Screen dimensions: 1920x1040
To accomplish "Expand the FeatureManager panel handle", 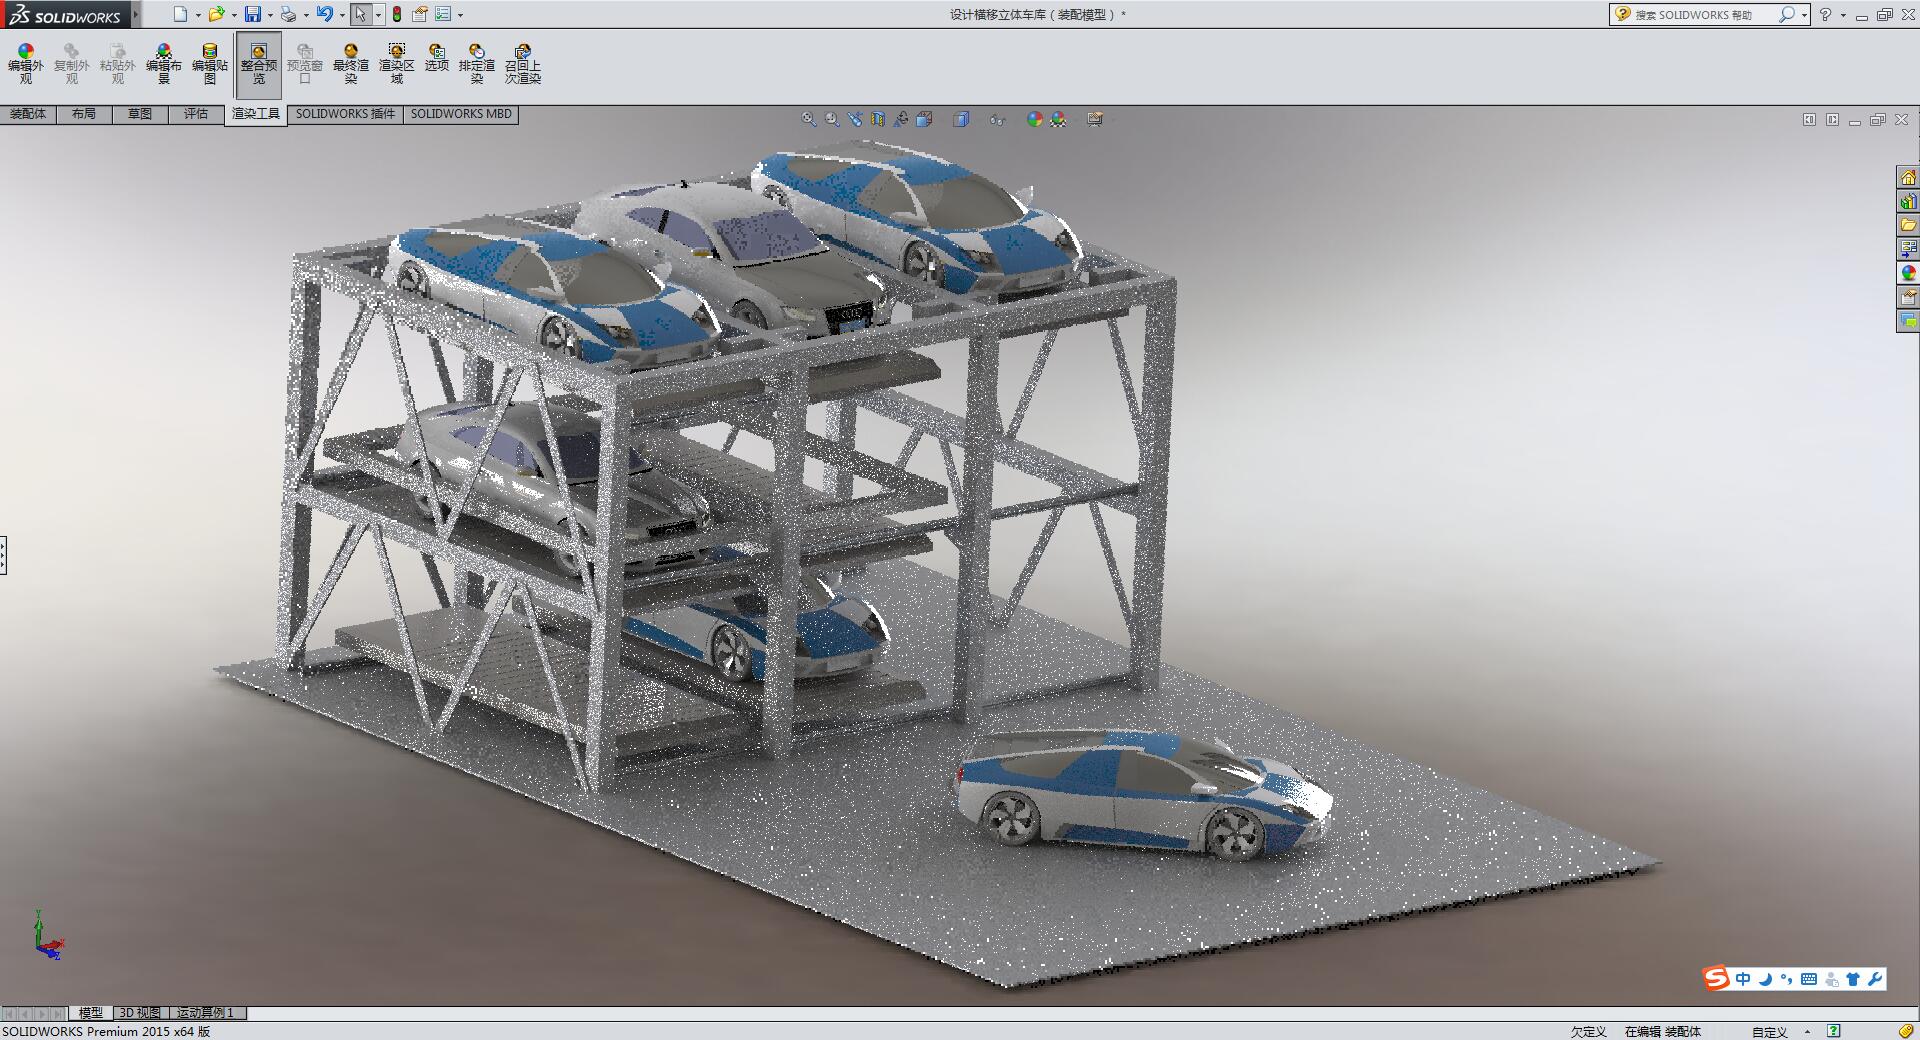I will (3, 555).
